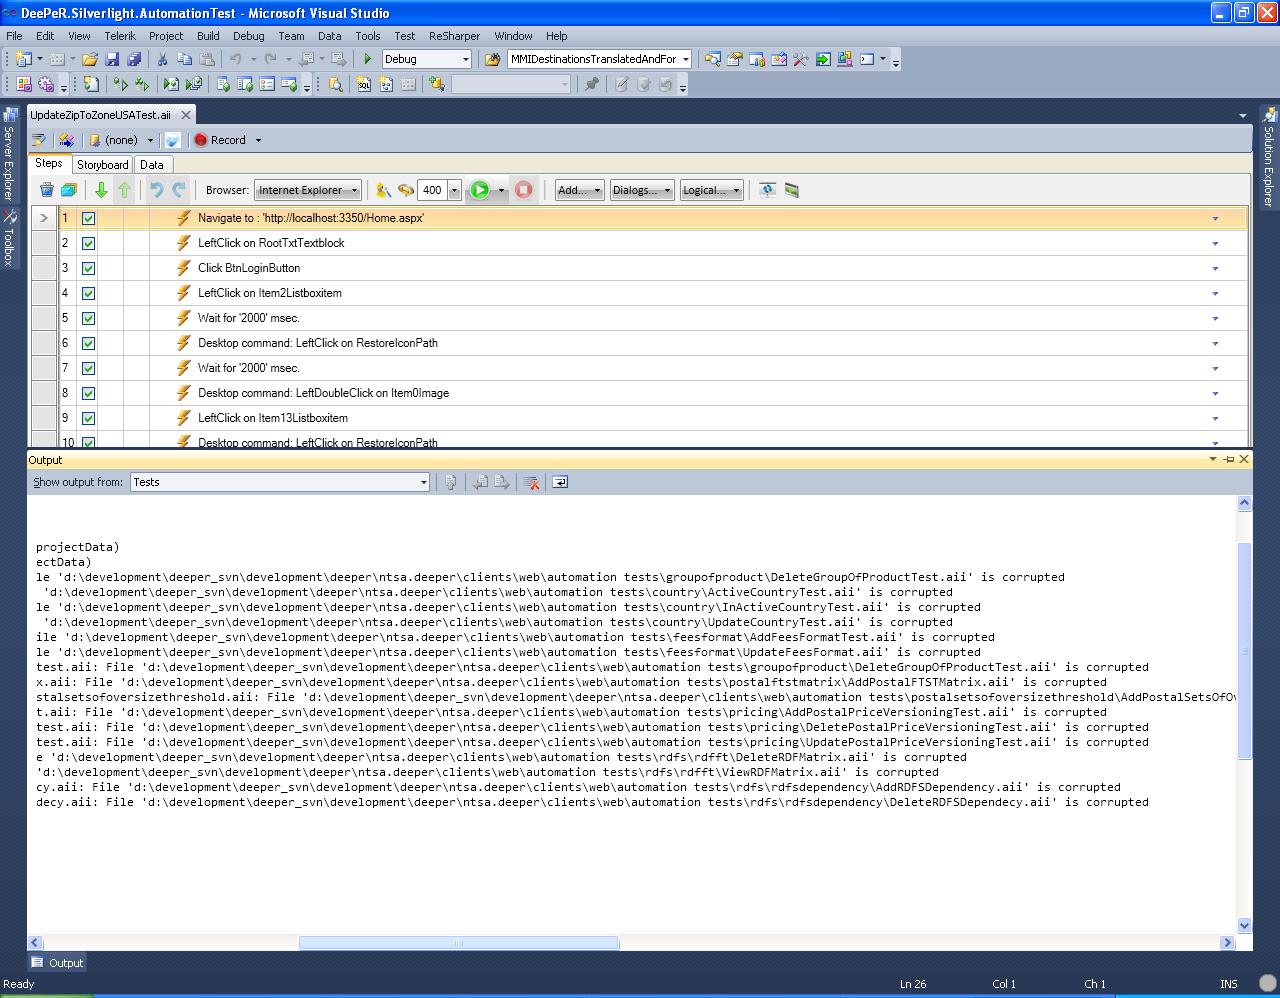1280x998 pixels.
Task: Move step down with green down arrow
Action: click(x=101, y=190)
